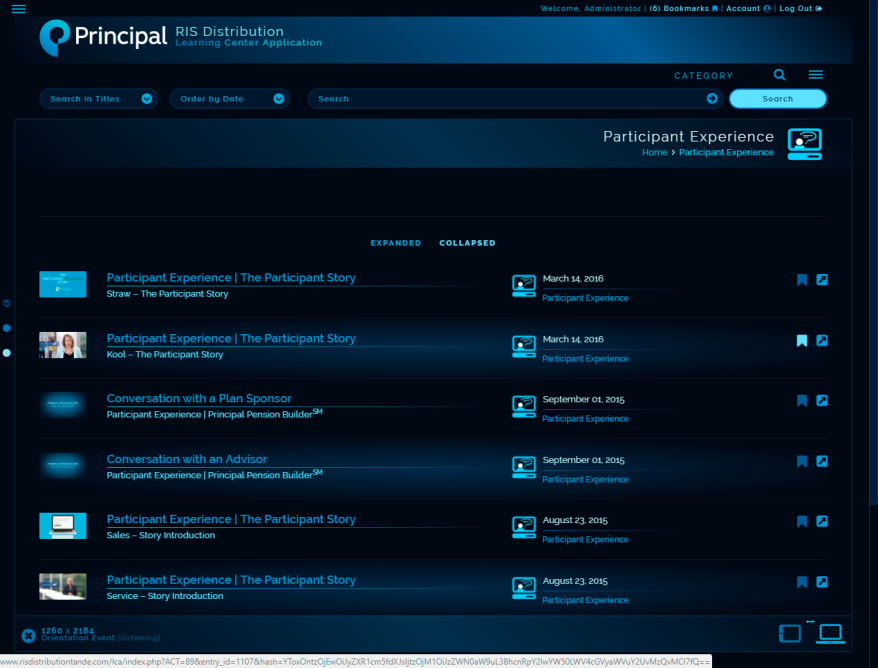The width and height of the screenshot is (878, 668).
Task: Open thumbnail for Service – Story Introduction
Action: [63, 586]
